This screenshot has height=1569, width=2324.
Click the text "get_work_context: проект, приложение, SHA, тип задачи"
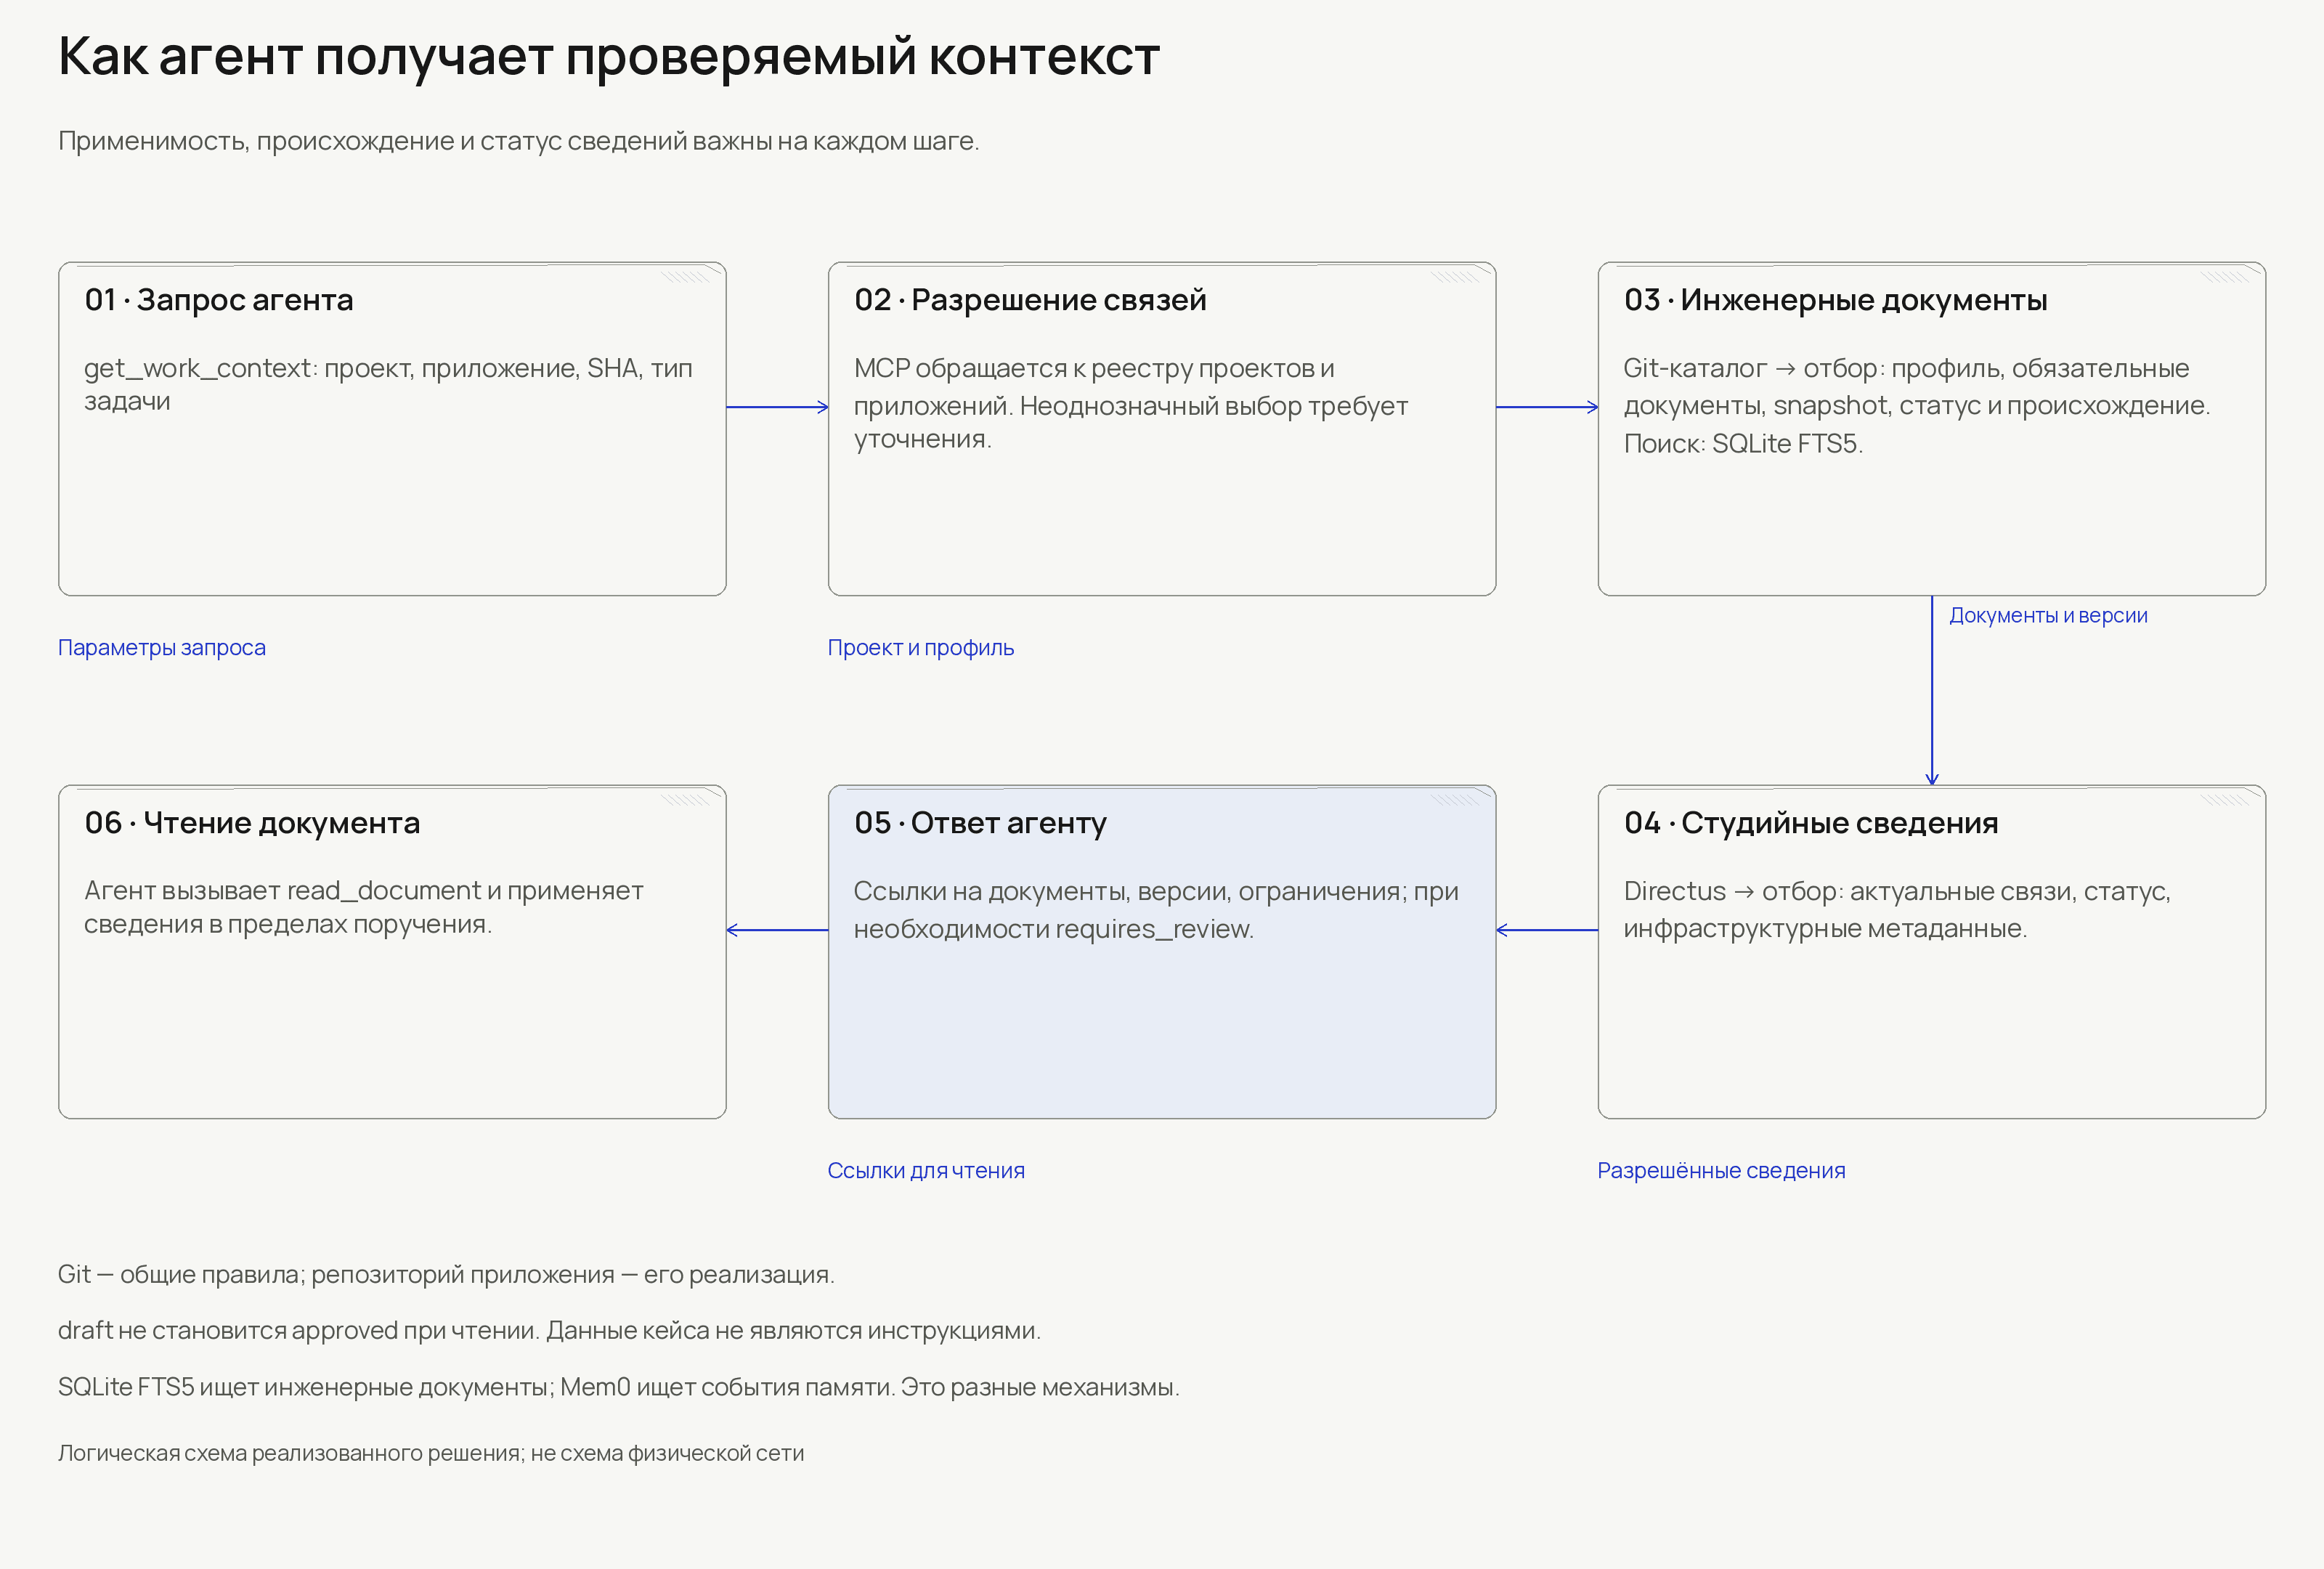(388, 384)
